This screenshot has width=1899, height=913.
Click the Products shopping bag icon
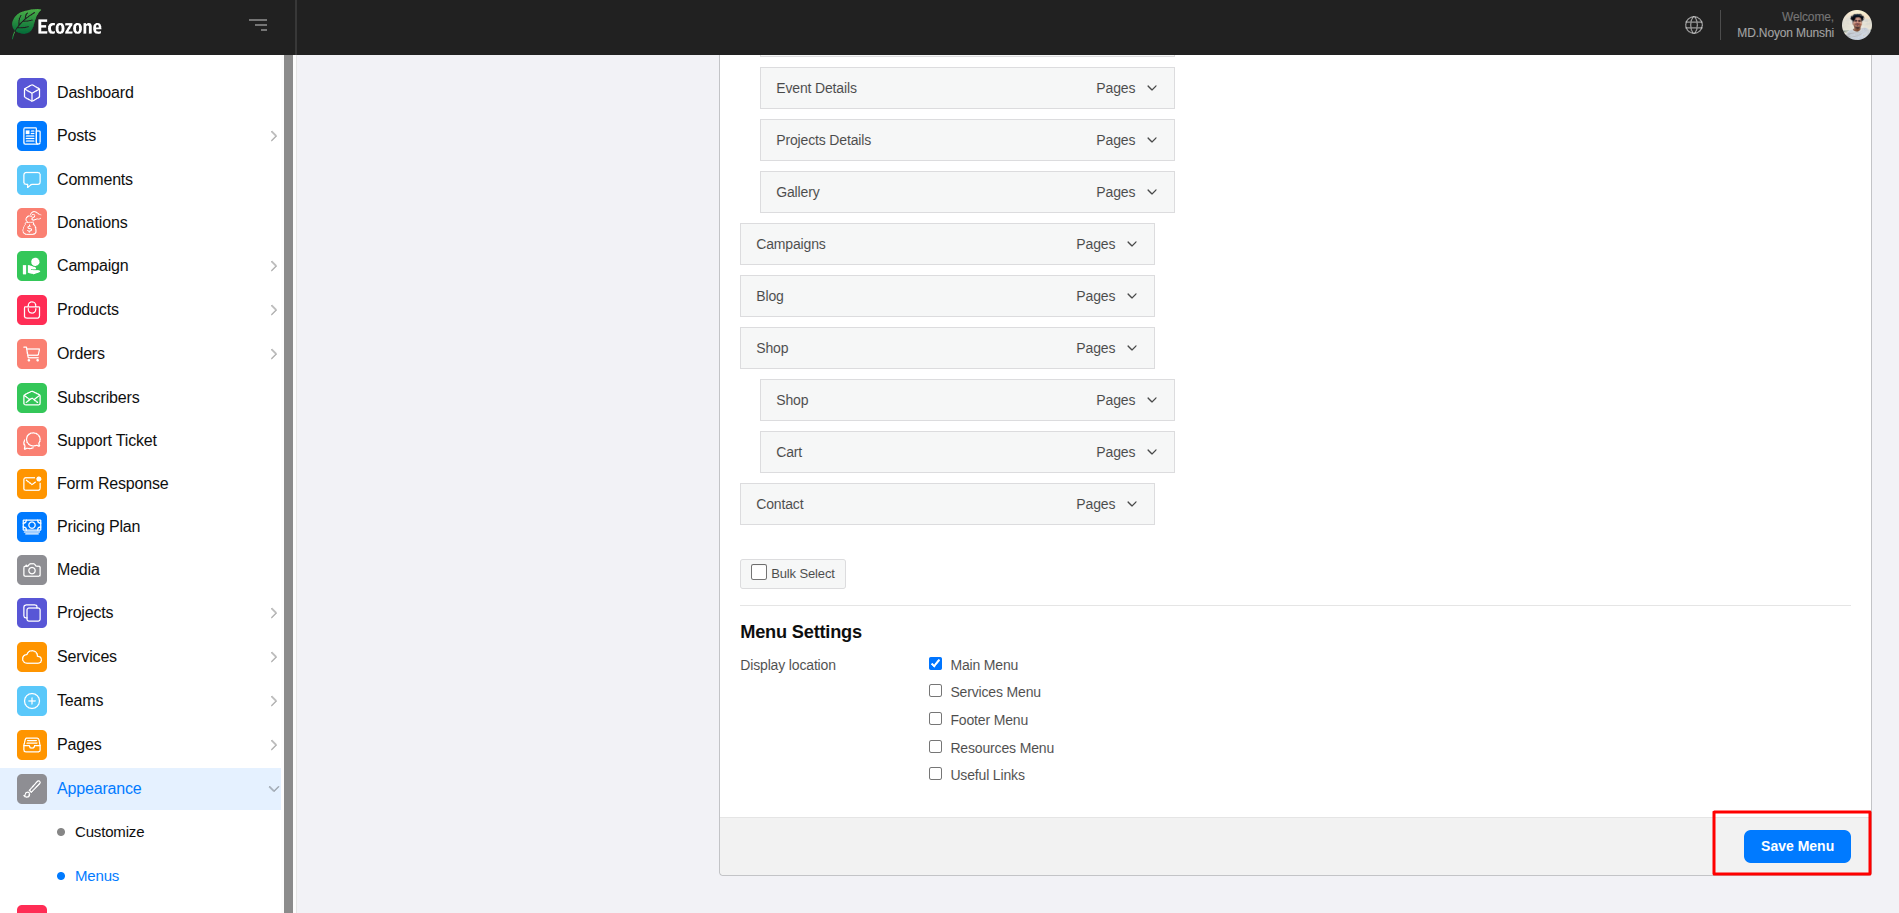point(32,310)
